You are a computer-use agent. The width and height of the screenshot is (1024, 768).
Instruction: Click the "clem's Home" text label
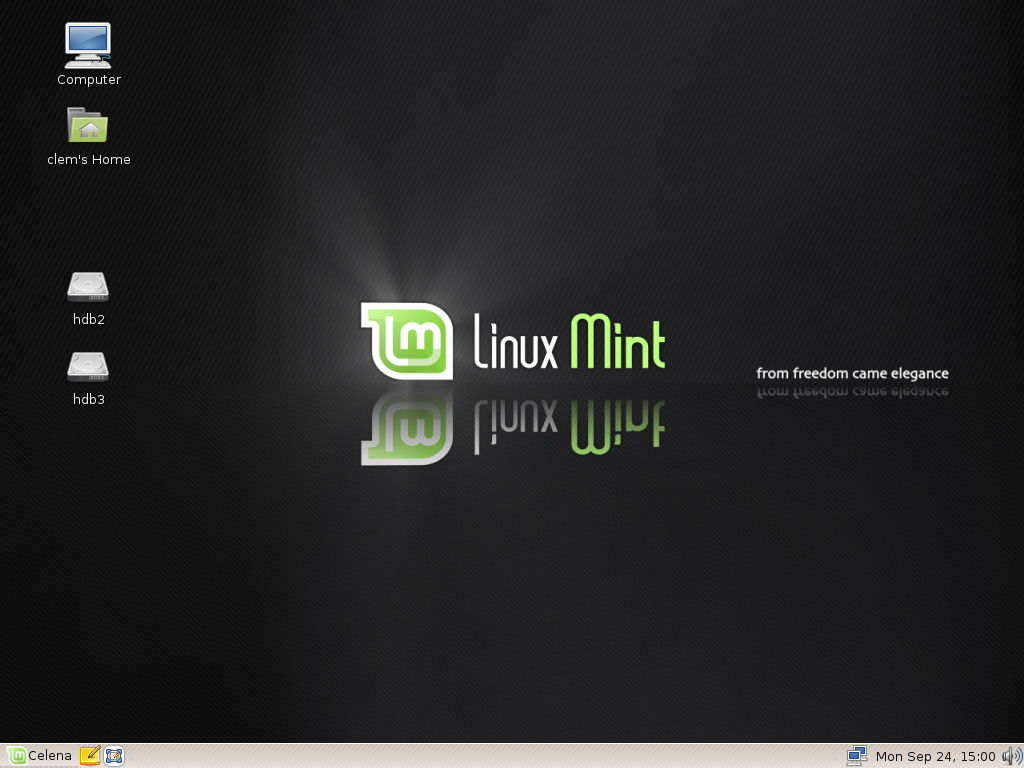click(x=89, y=160)
